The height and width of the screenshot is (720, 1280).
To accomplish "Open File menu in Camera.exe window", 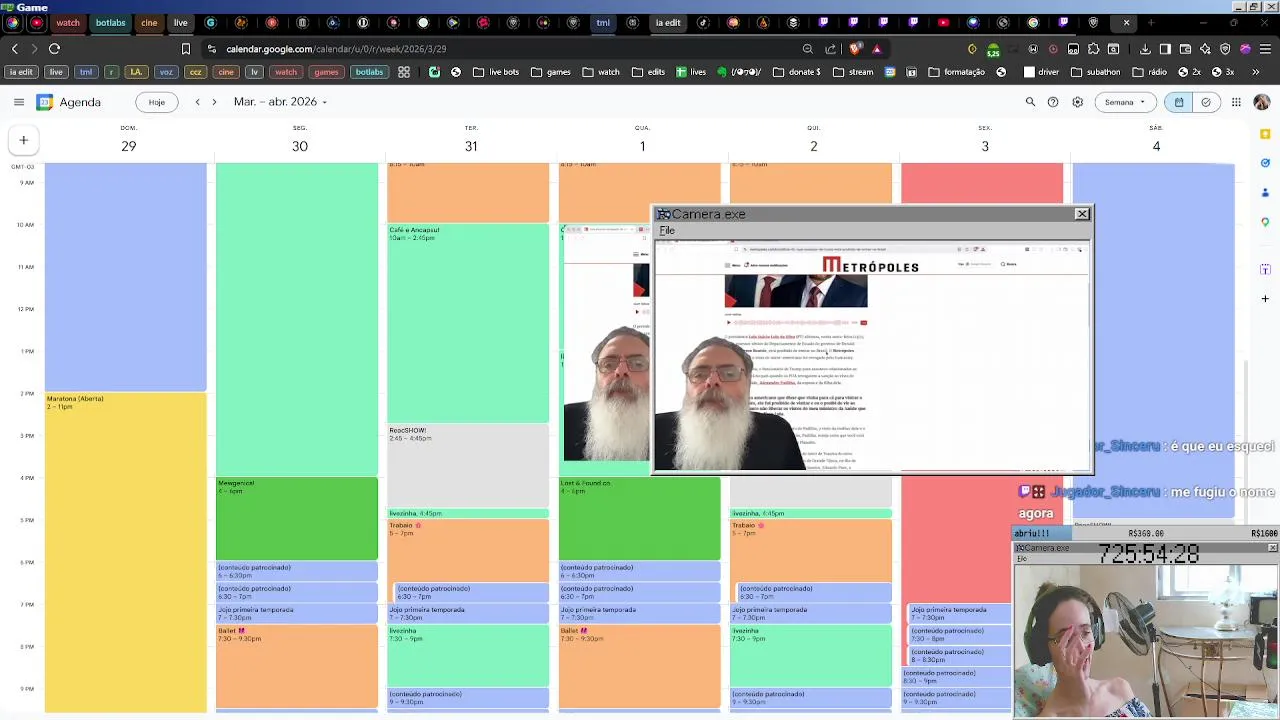I will tap(667, 231).
